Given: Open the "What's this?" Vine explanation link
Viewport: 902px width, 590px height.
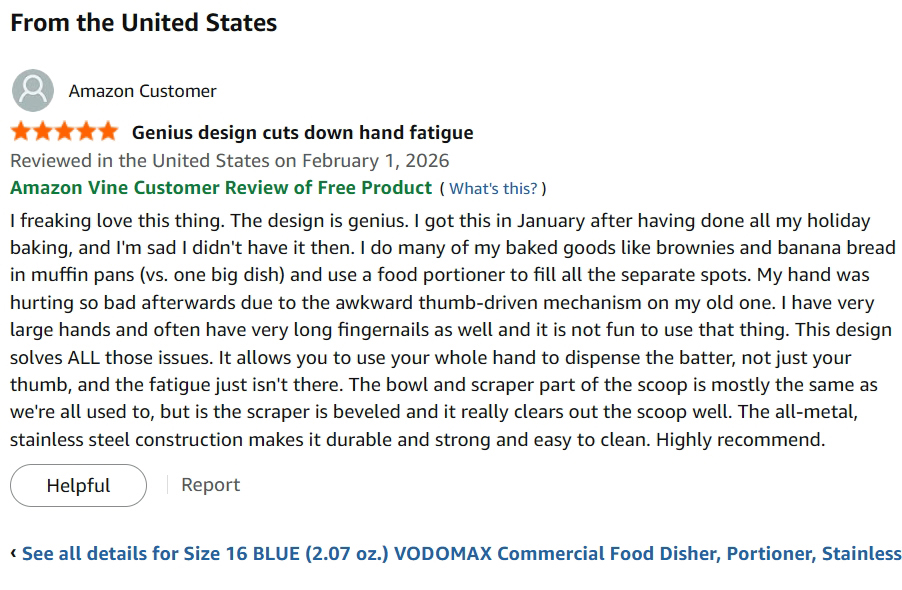Looking at the screenshot, I should [x=493, y=189].
